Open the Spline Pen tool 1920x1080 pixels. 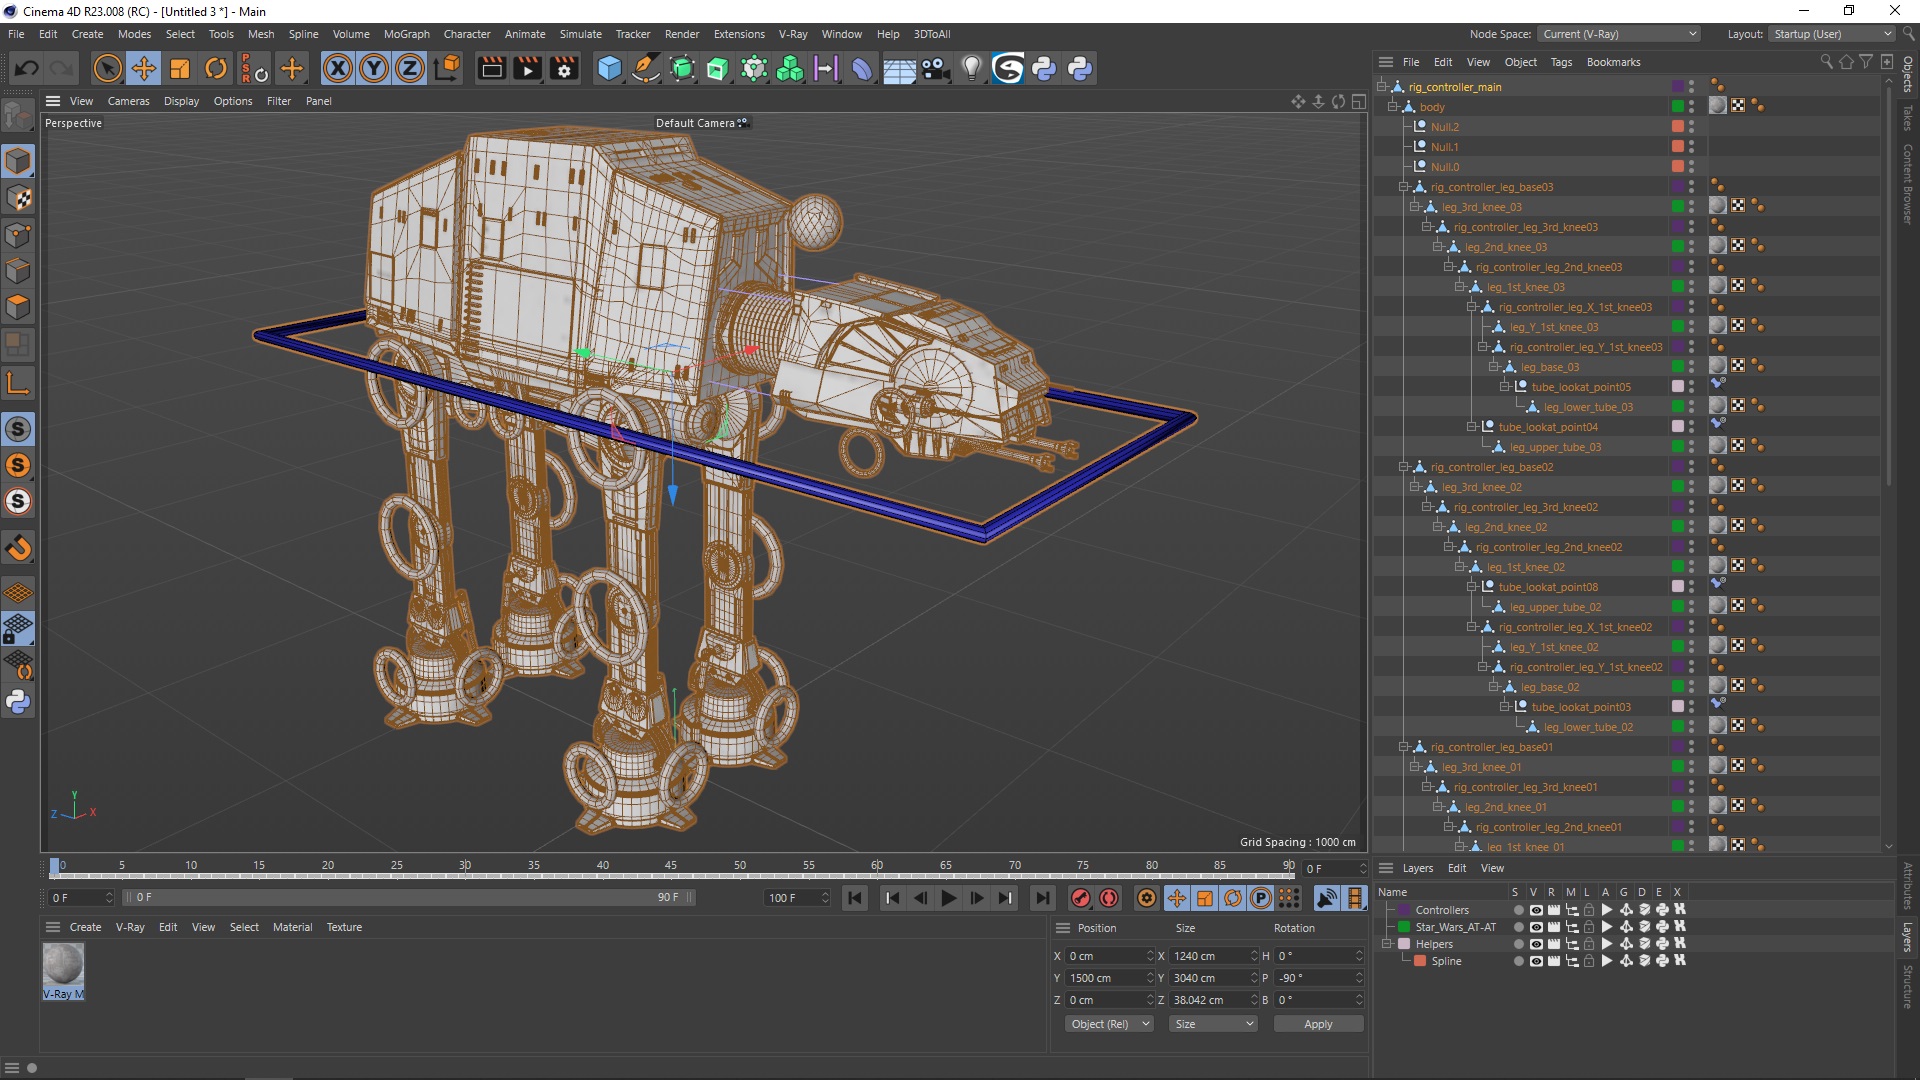point(646,68)
